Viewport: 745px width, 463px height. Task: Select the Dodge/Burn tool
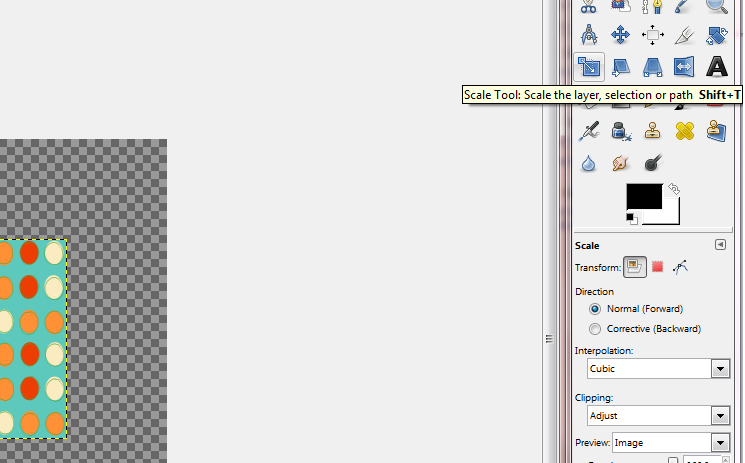pyautogui.click(x=652, y=163)
